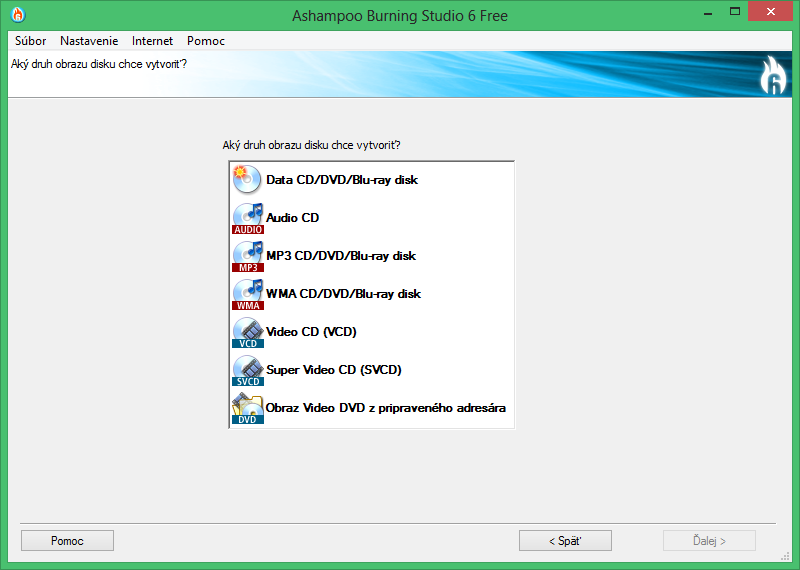Maximize the Ashampoo Burning Studio window
This screenshot has width=800, height=570.
click(735, 12)
